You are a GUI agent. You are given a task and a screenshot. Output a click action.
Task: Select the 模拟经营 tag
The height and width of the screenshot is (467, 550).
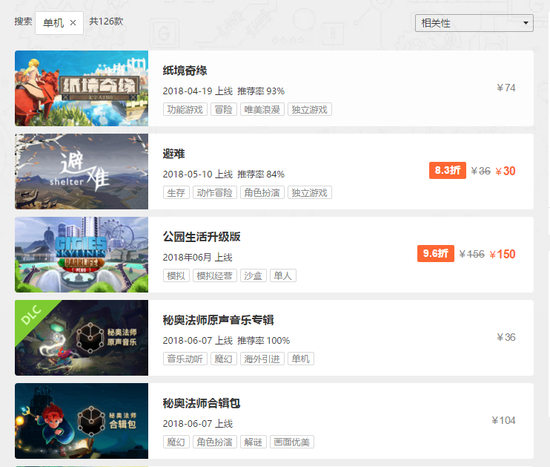point(215,276)
